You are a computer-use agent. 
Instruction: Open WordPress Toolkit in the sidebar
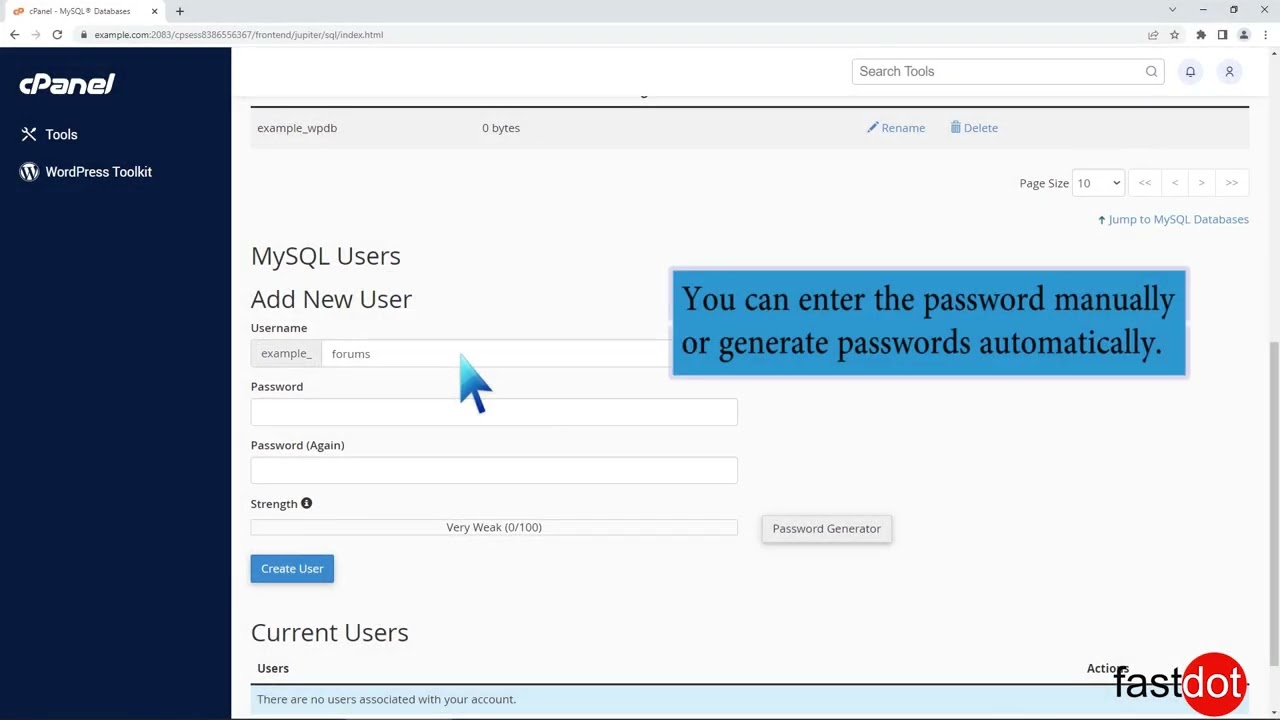click(97, 172)
